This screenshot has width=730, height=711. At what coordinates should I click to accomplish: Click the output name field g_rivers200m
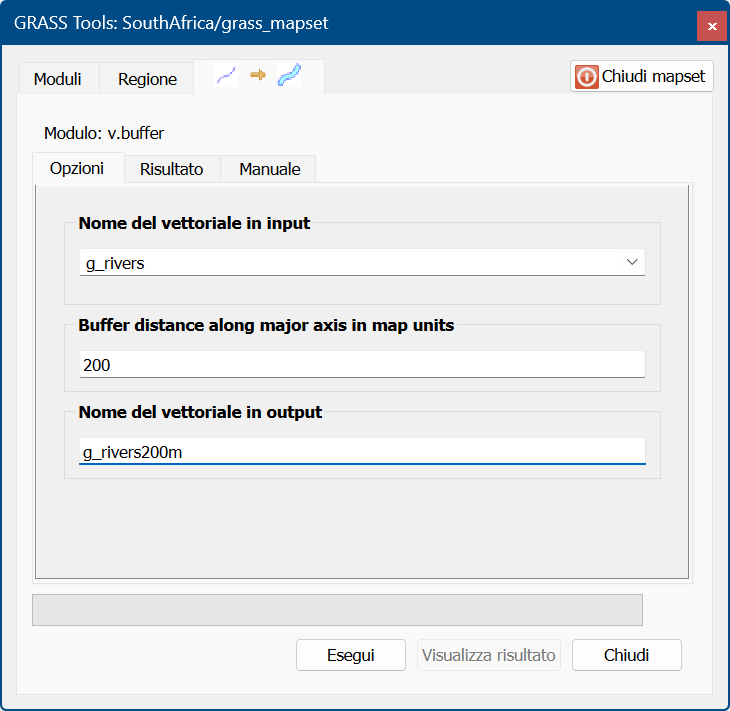tap(362, 452)
